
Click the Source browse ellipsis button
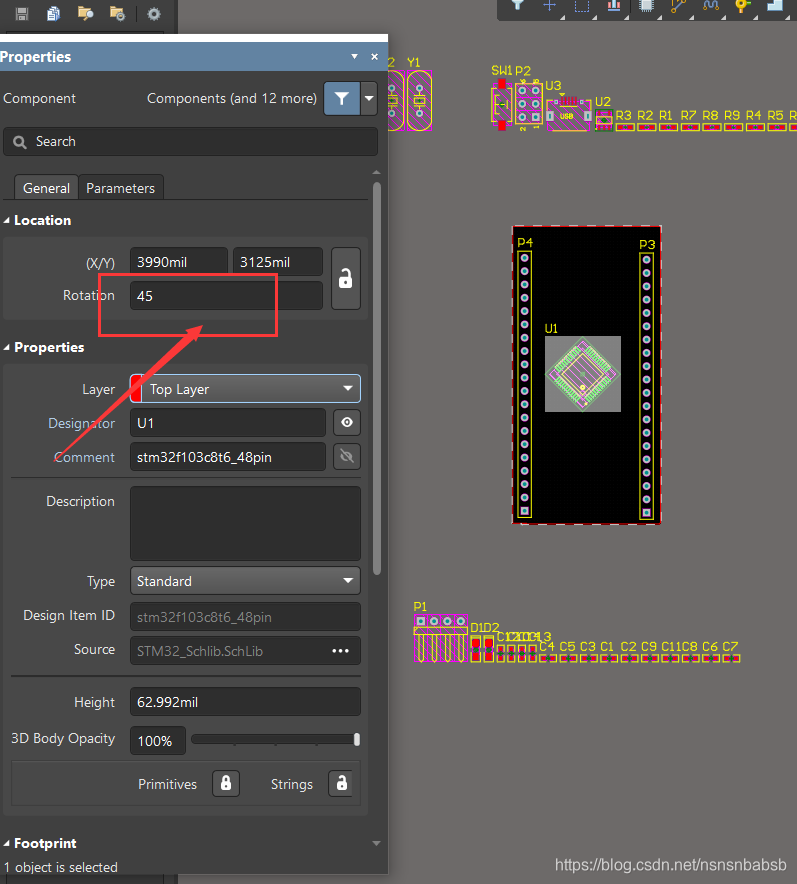pos(340,651)
